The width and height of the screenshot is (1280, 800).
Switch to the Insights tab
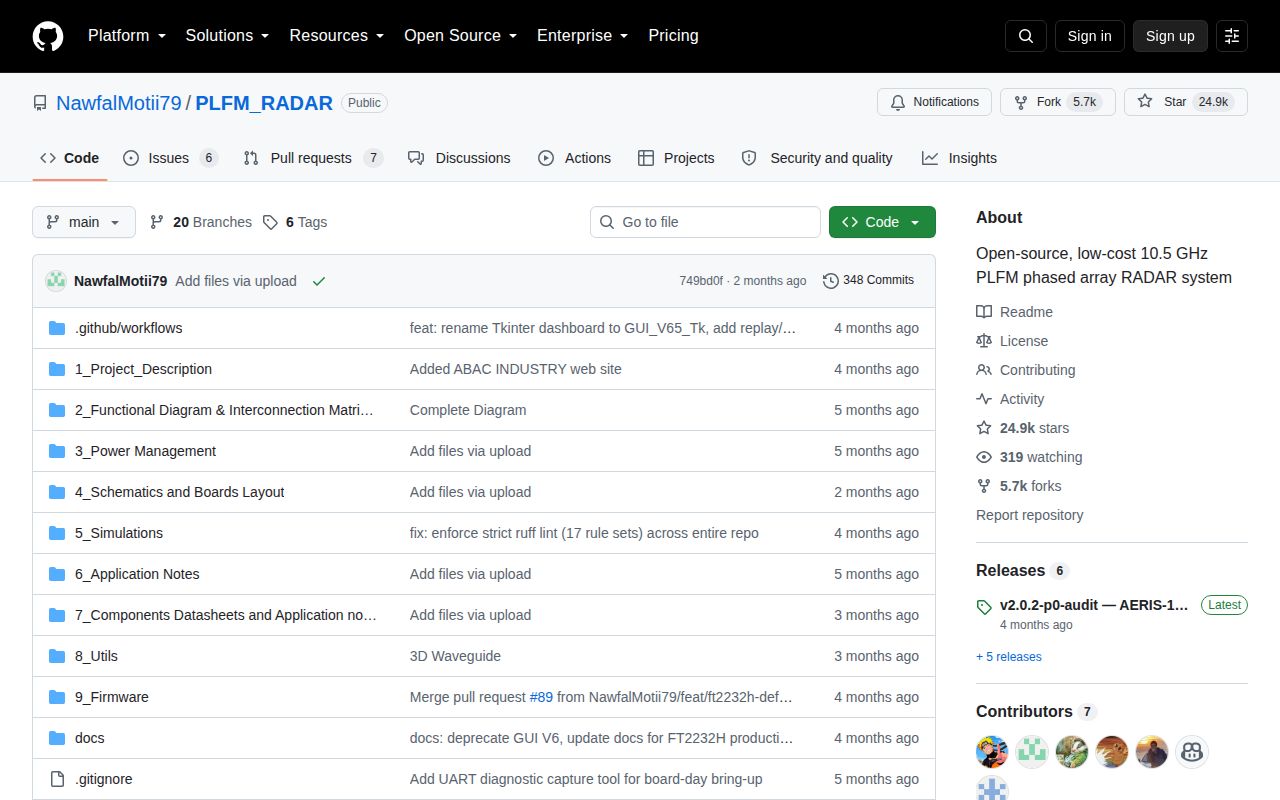(x=959, y=158)
